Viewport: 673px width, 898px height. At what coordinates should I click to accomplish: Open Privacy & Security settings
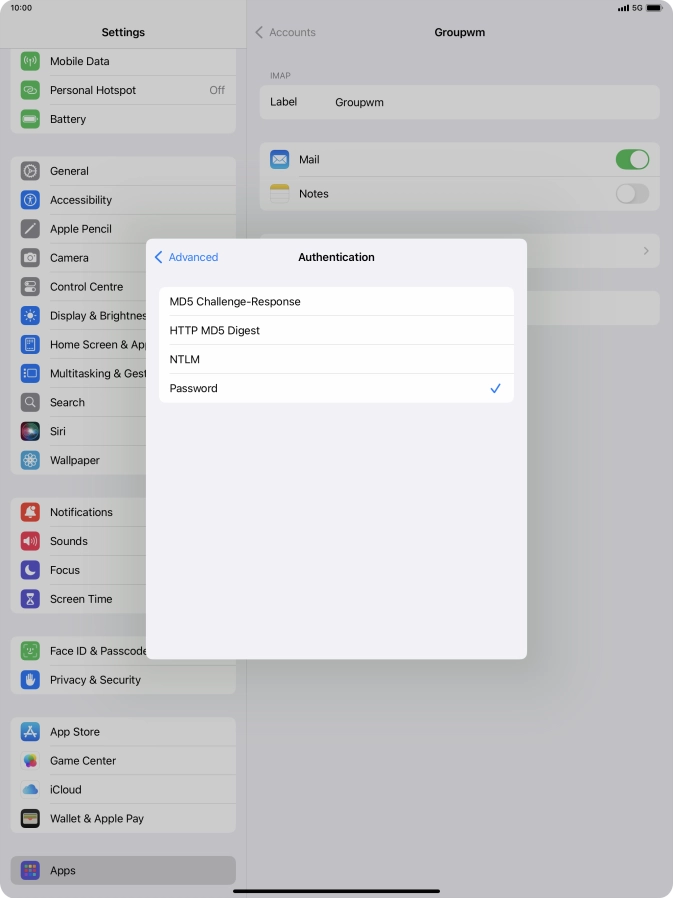pyautogui.click(x=95, y=680)
